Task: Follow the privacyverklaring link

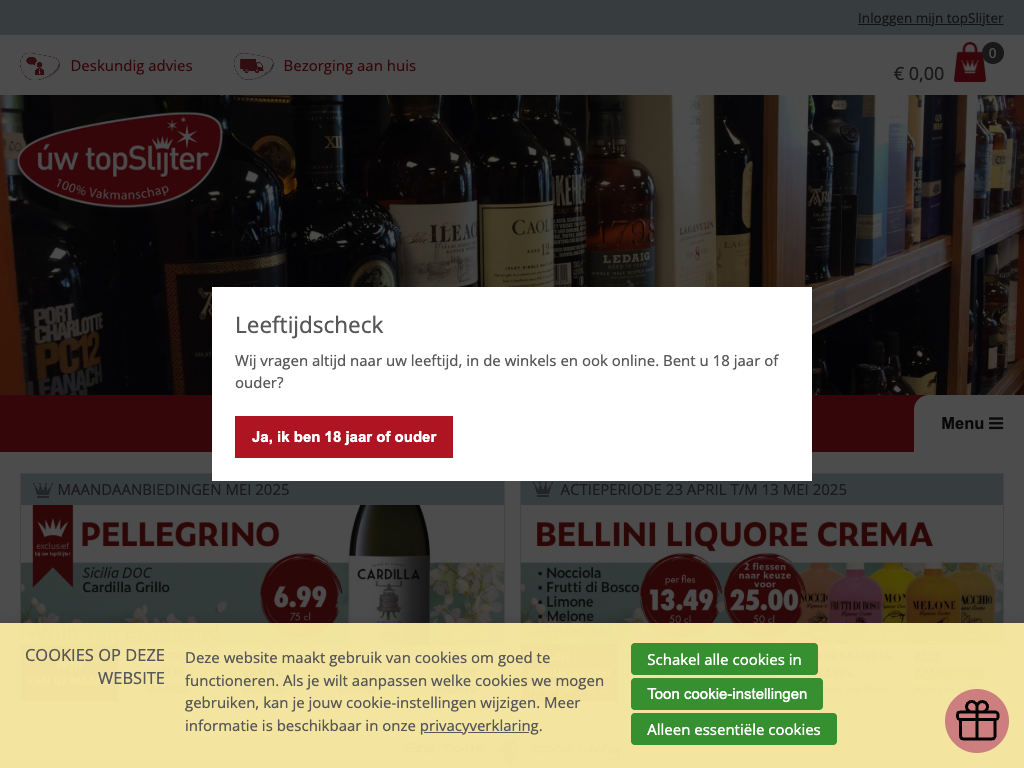Action: coord(479,726)
